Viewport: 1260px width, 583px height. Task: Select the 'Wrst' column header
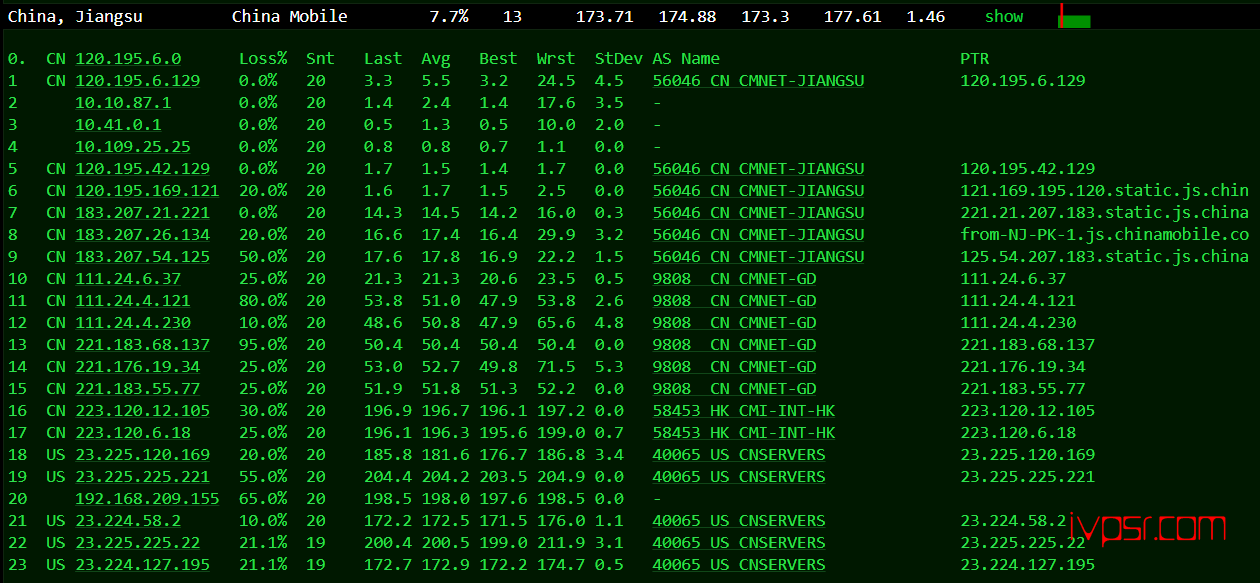click(x=556, y=59)
